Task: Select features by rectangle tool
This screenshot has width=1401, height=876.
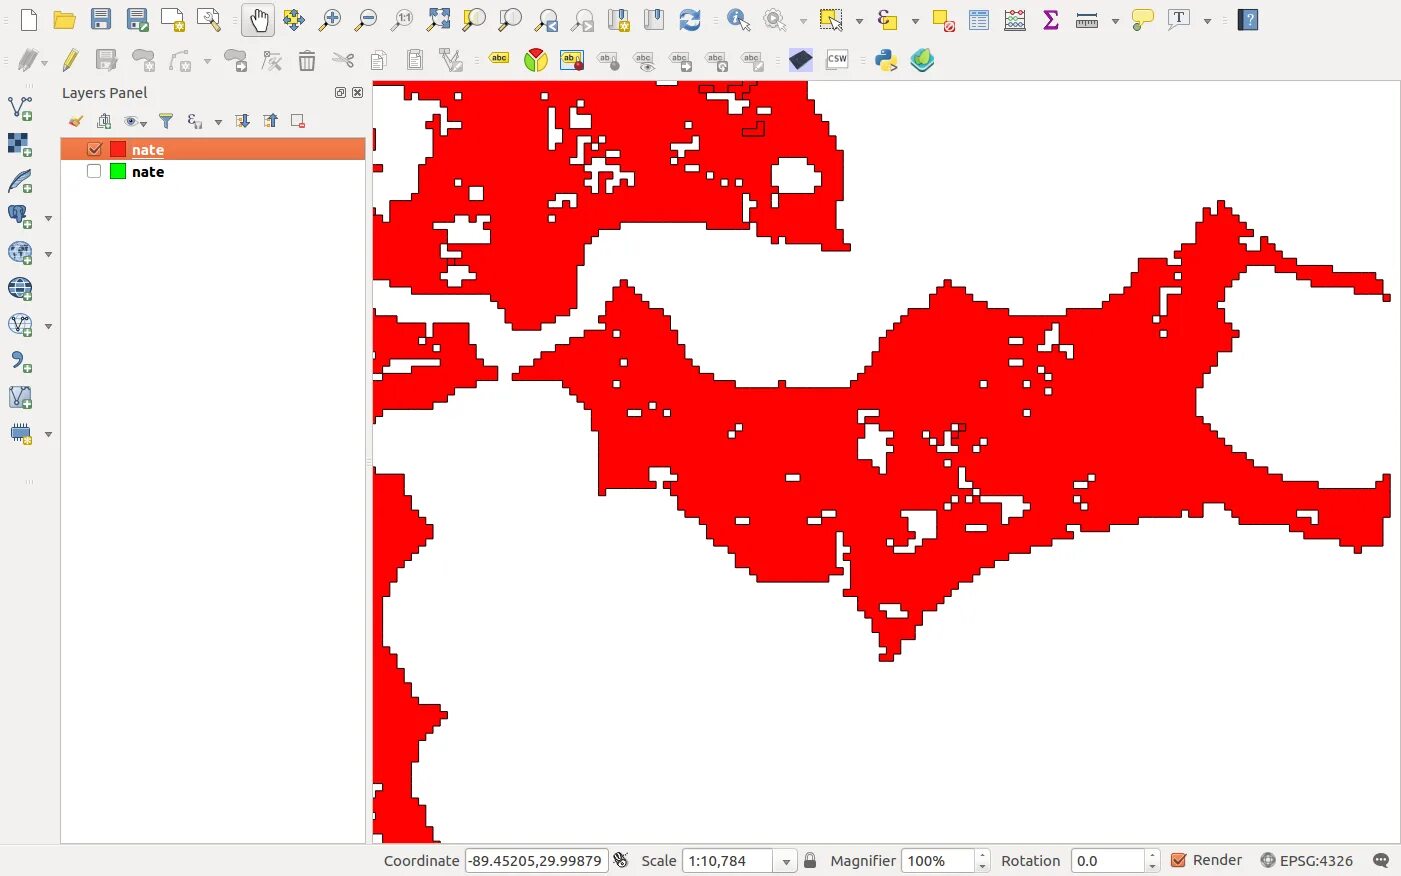Action: pyautogui.click(x=830, y=20)
